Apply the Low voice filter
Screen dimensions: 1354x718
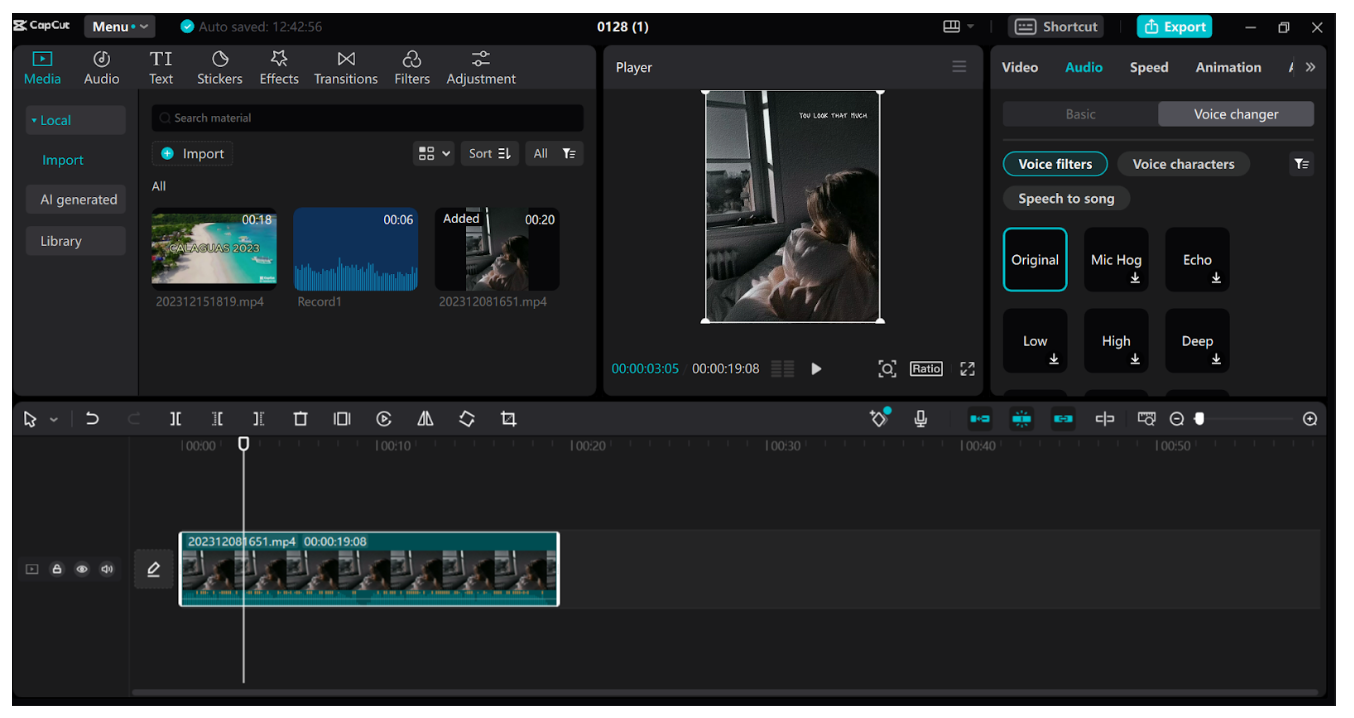[1035, 341]
